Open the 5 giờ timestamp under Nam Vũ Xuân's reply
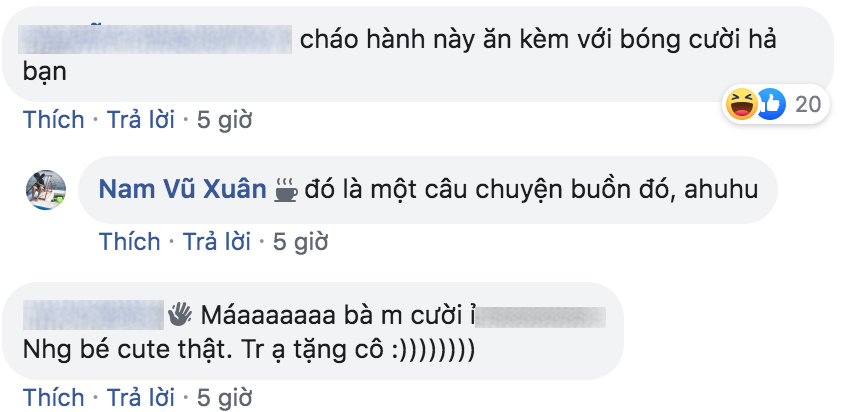This screenshot has width=848, height=412. (301, 241)
